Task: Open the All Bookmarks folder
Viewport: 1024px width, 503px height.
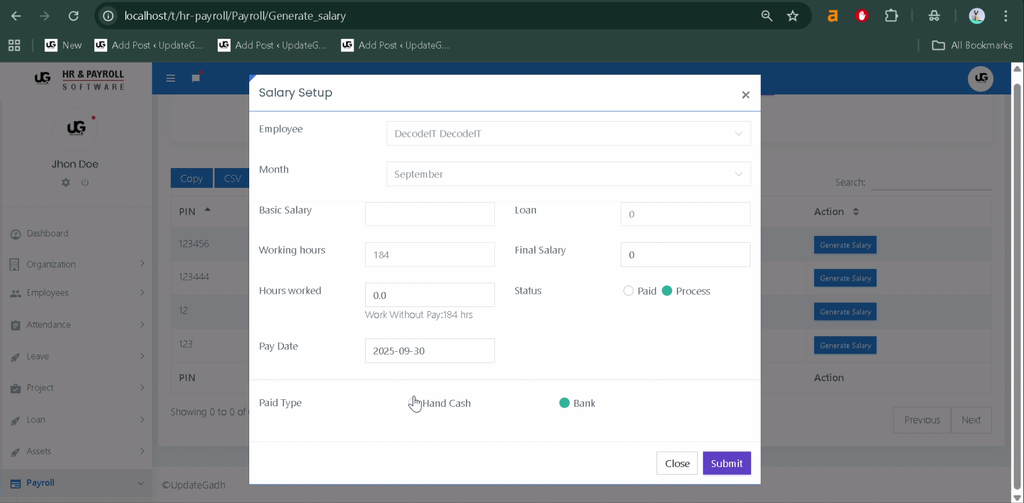Action: click(x=972, y=45)
